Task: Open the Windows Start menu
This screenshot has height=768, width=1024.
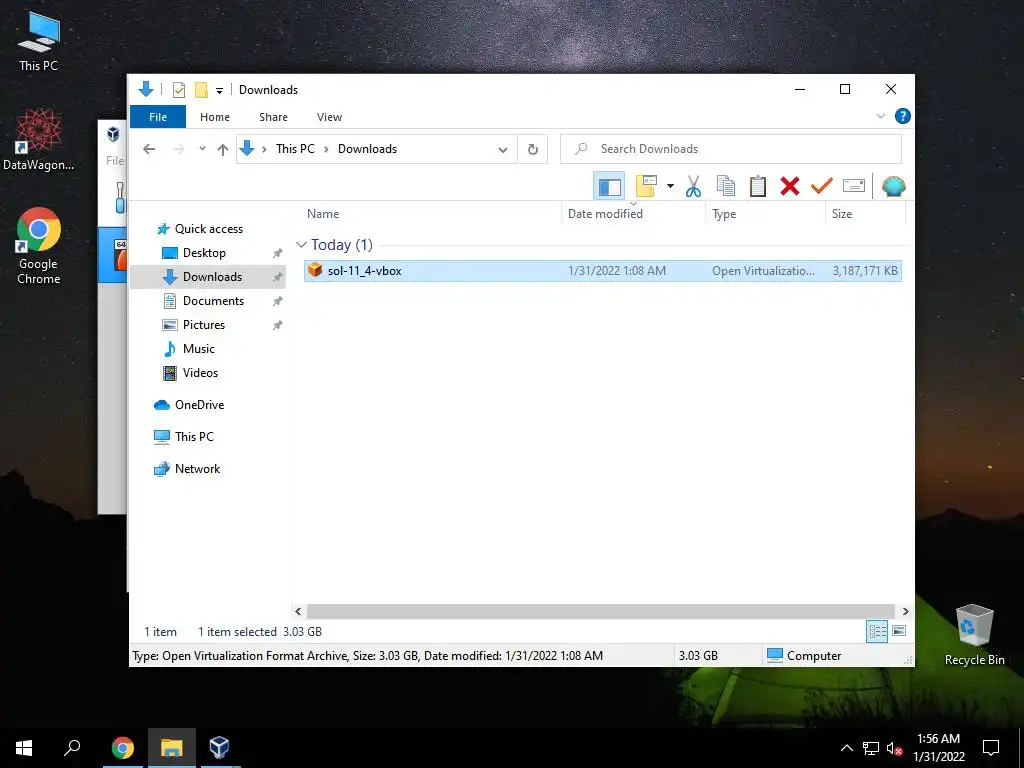Action: coord(24,748)
